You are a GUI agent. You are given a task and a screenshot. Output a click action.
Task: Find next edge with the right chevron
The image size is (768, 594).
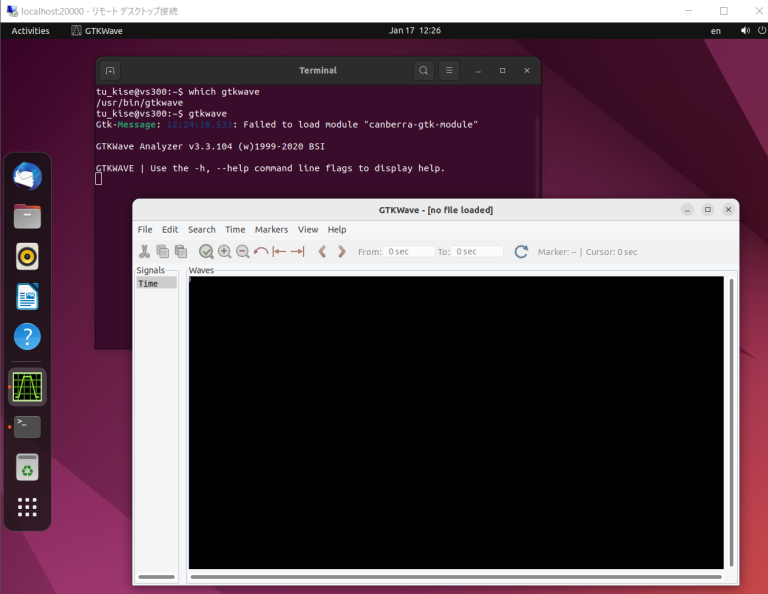342,252
